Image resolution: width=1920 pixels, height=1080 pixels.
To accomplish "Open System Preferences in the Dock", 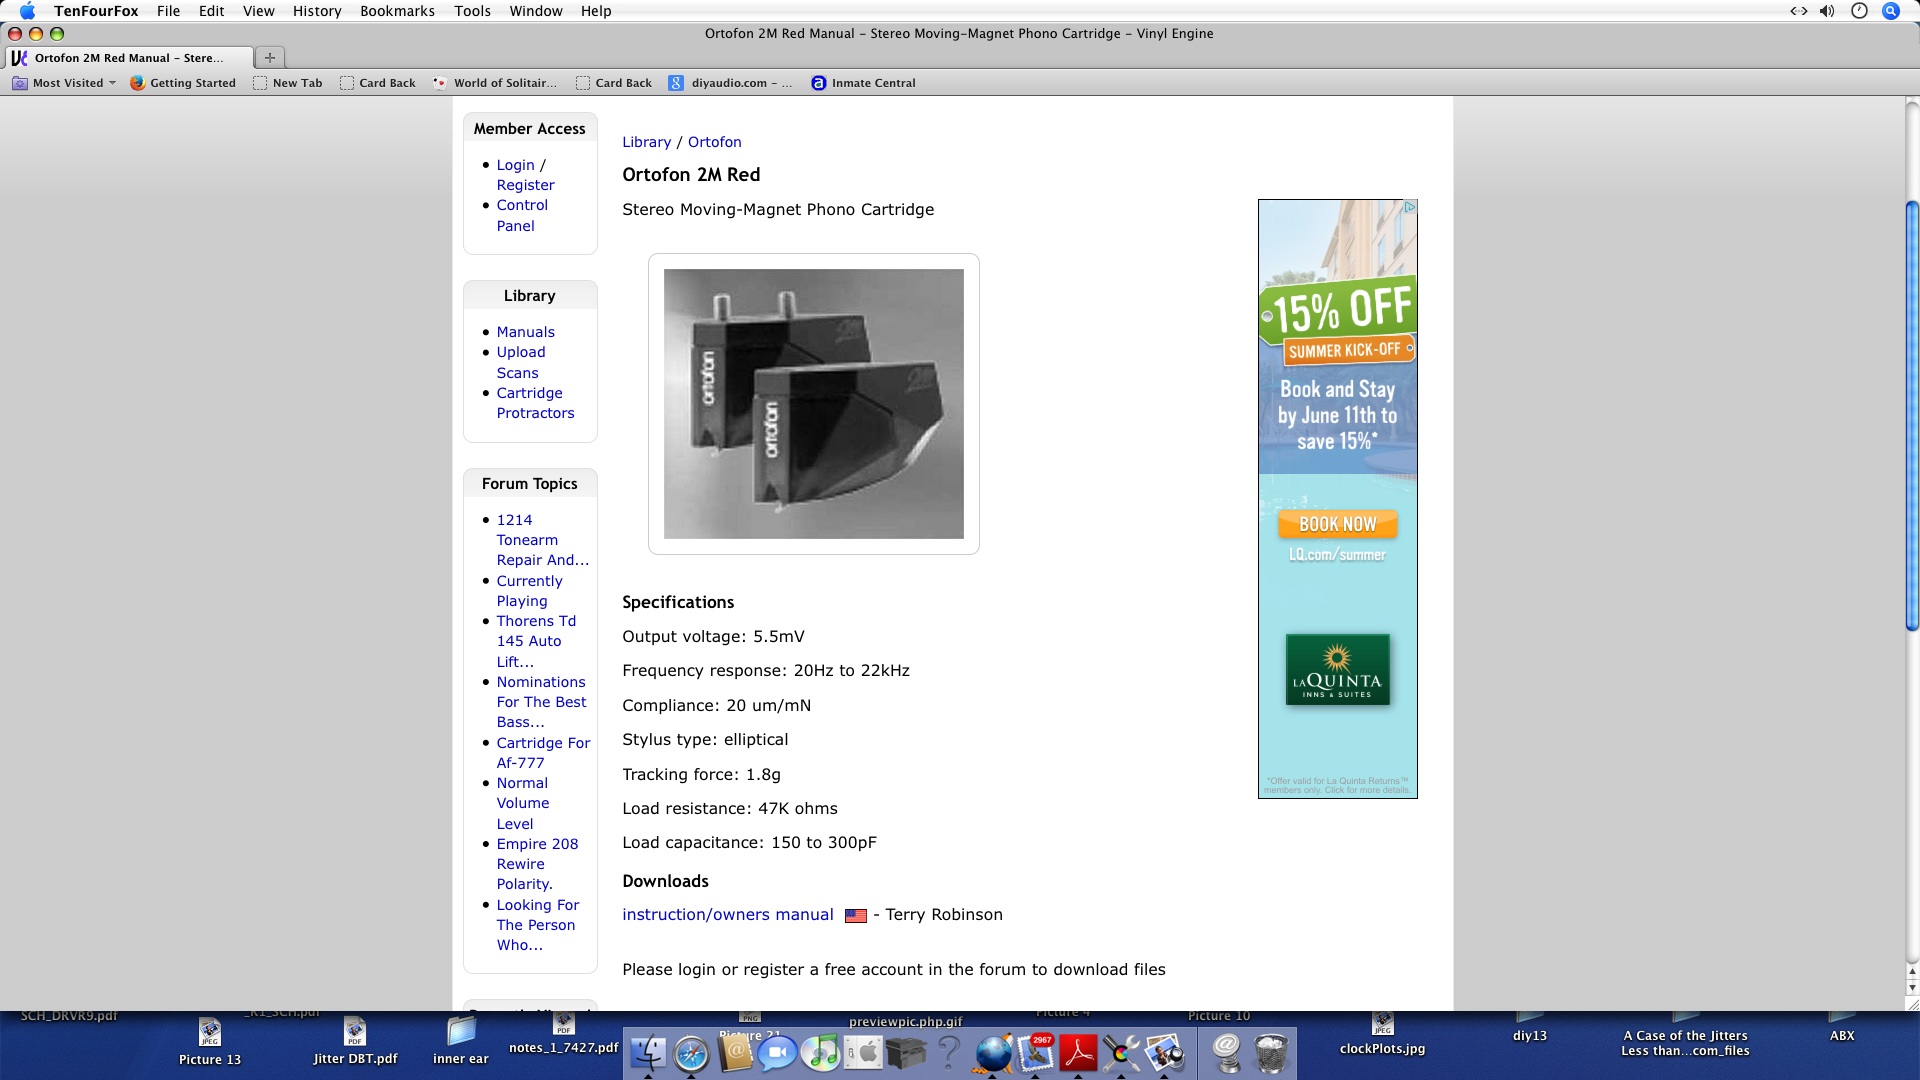I will coord(864,1052).
